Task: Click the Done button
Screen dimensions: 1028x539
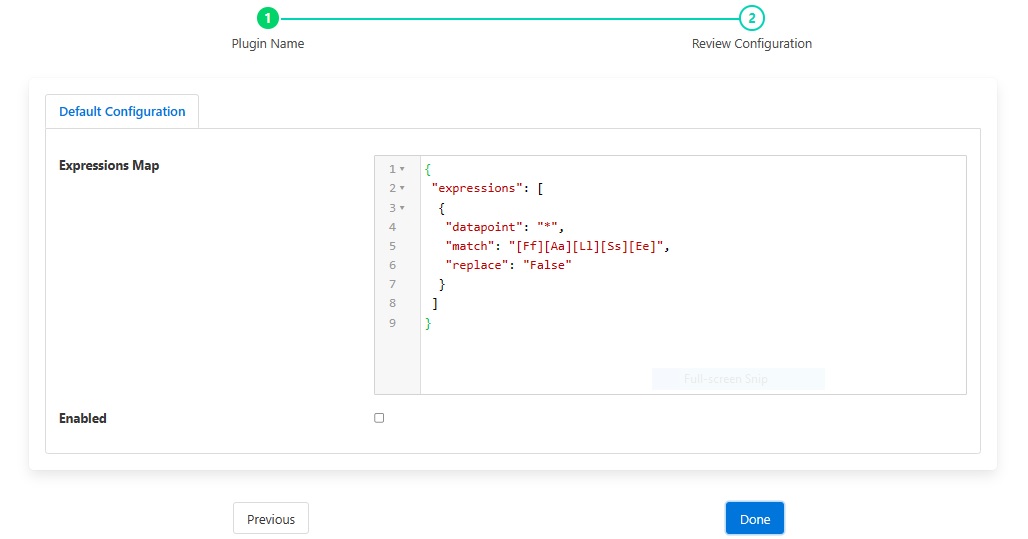Action: tap(754, 519)
